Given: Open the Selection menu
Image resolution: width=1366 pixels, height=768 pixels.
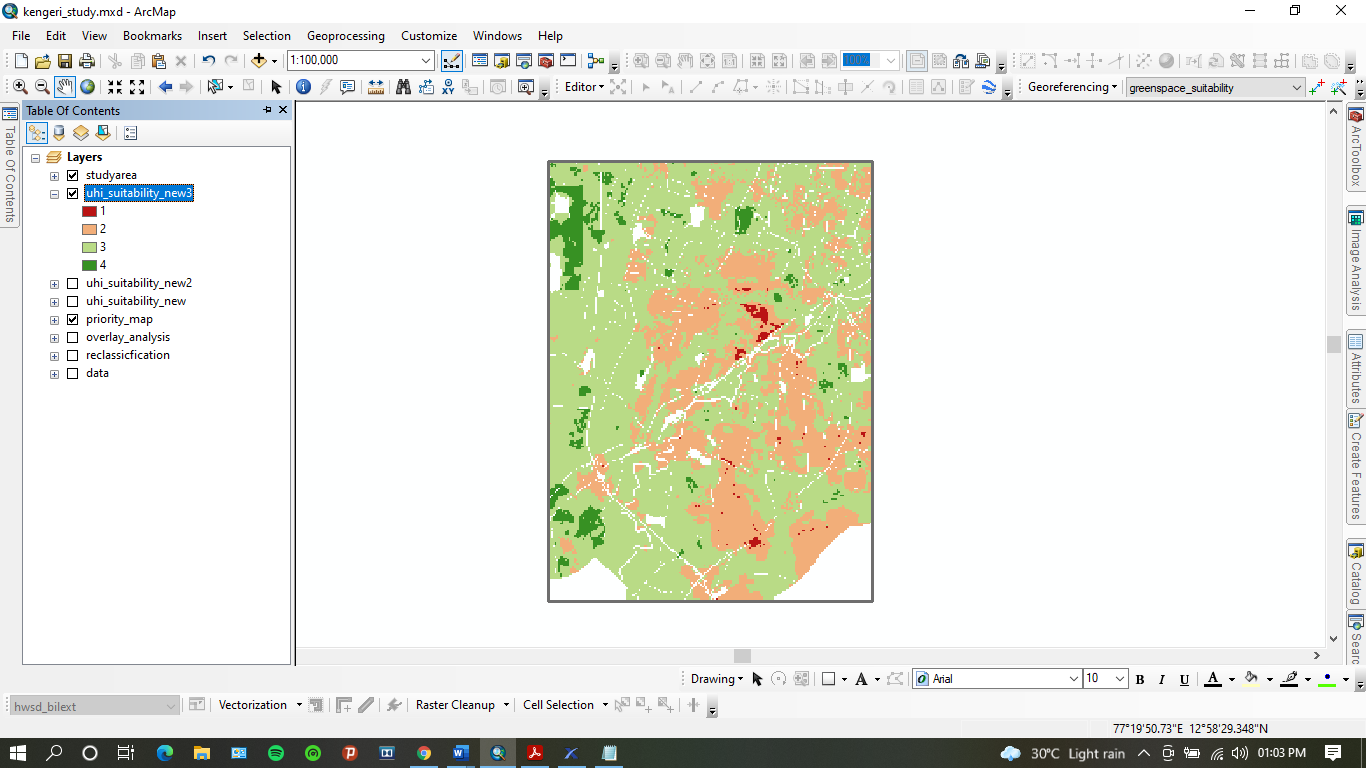Looking at the screenshot, I should point(266,35).
